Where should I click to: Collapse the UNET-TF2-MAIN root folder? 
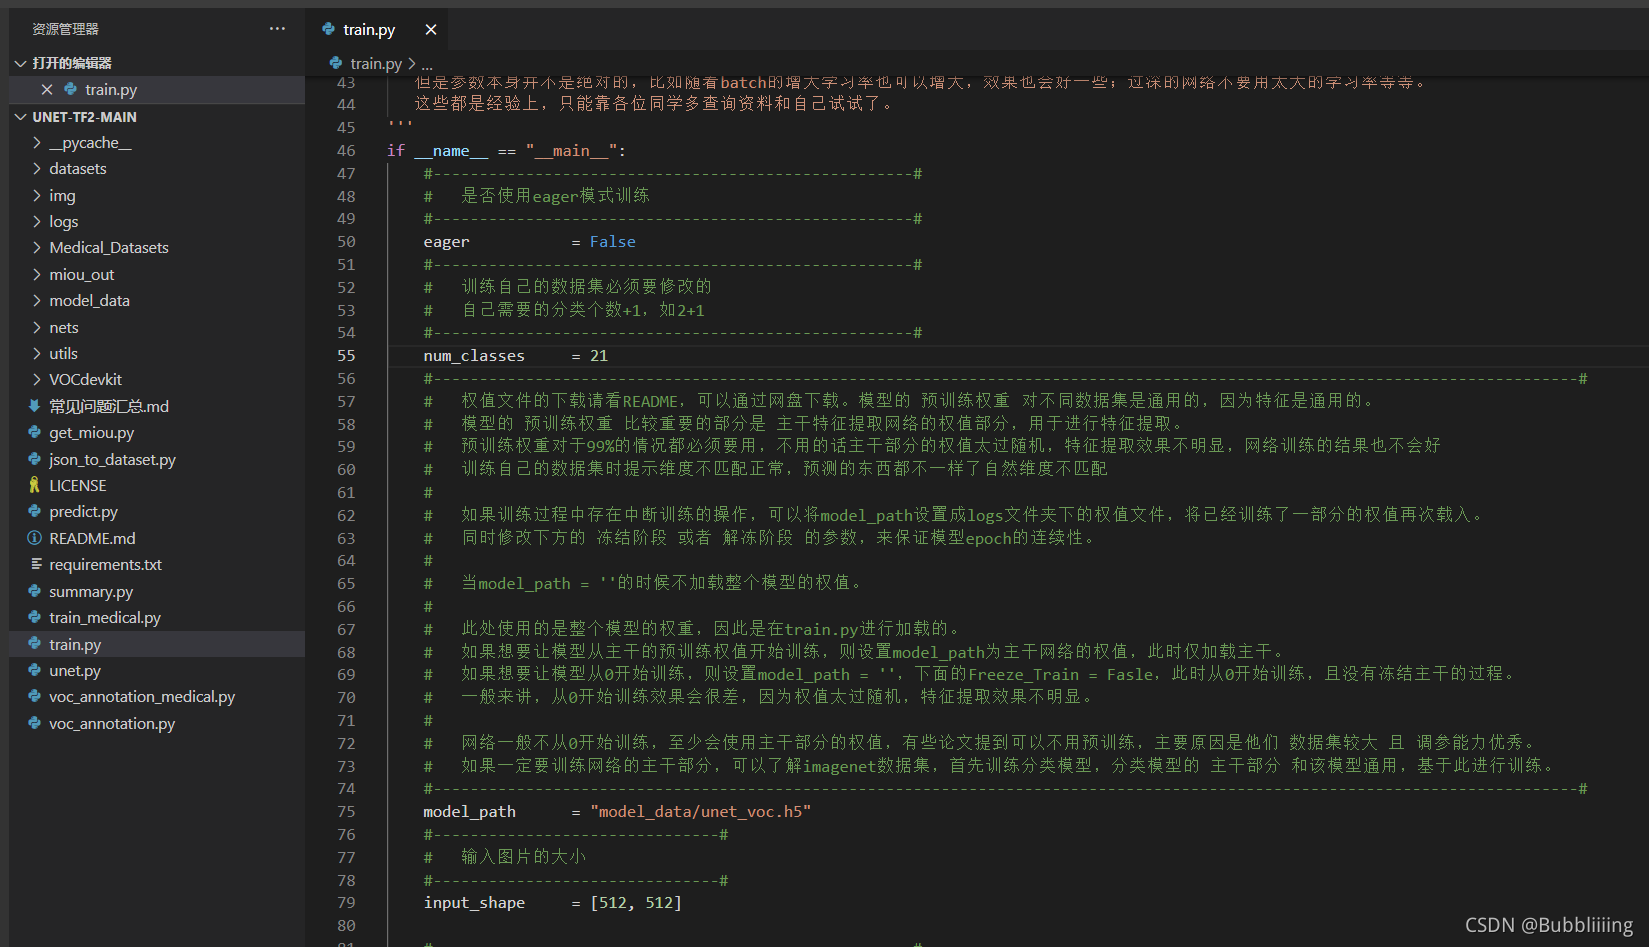[20, 117]
